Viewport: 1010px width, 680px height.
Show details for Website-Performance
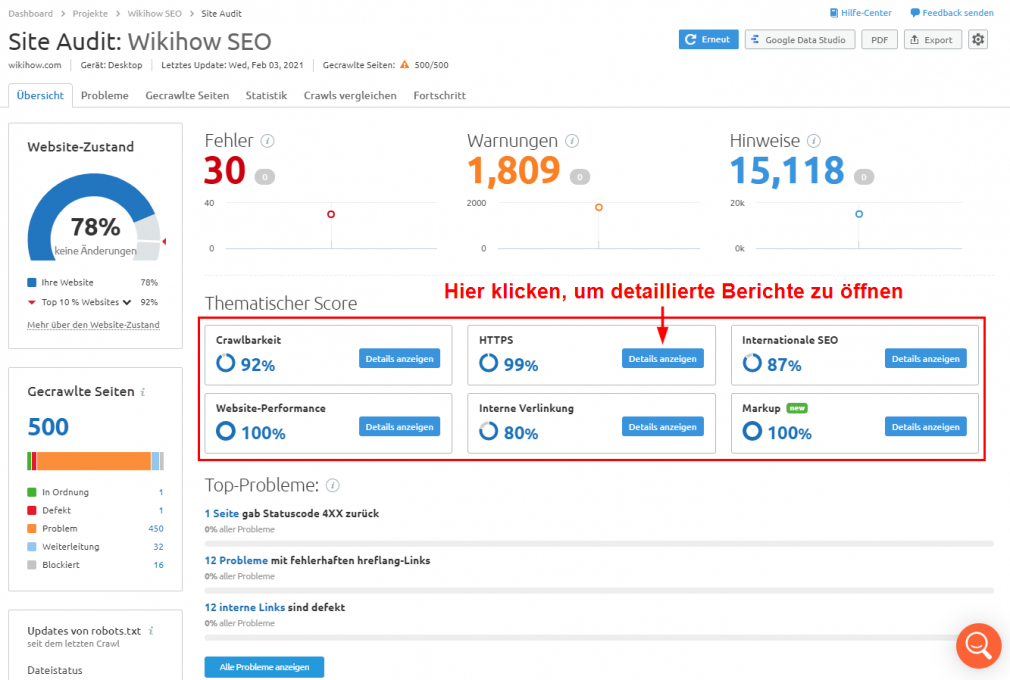(x=399, y=427)
